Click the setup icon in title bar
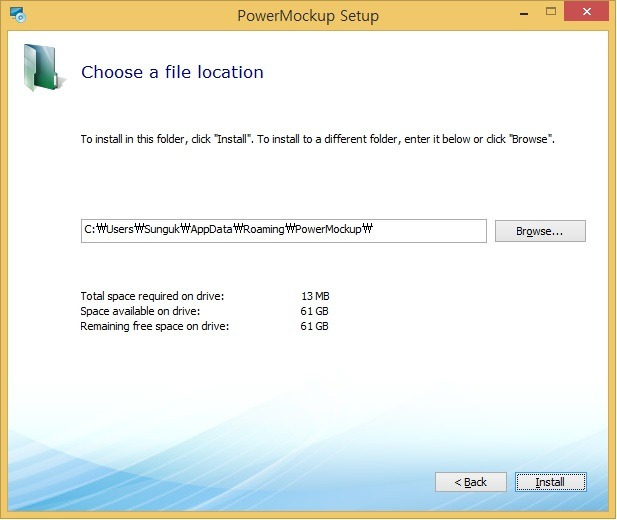617x520 pixels. click(18, 15)
